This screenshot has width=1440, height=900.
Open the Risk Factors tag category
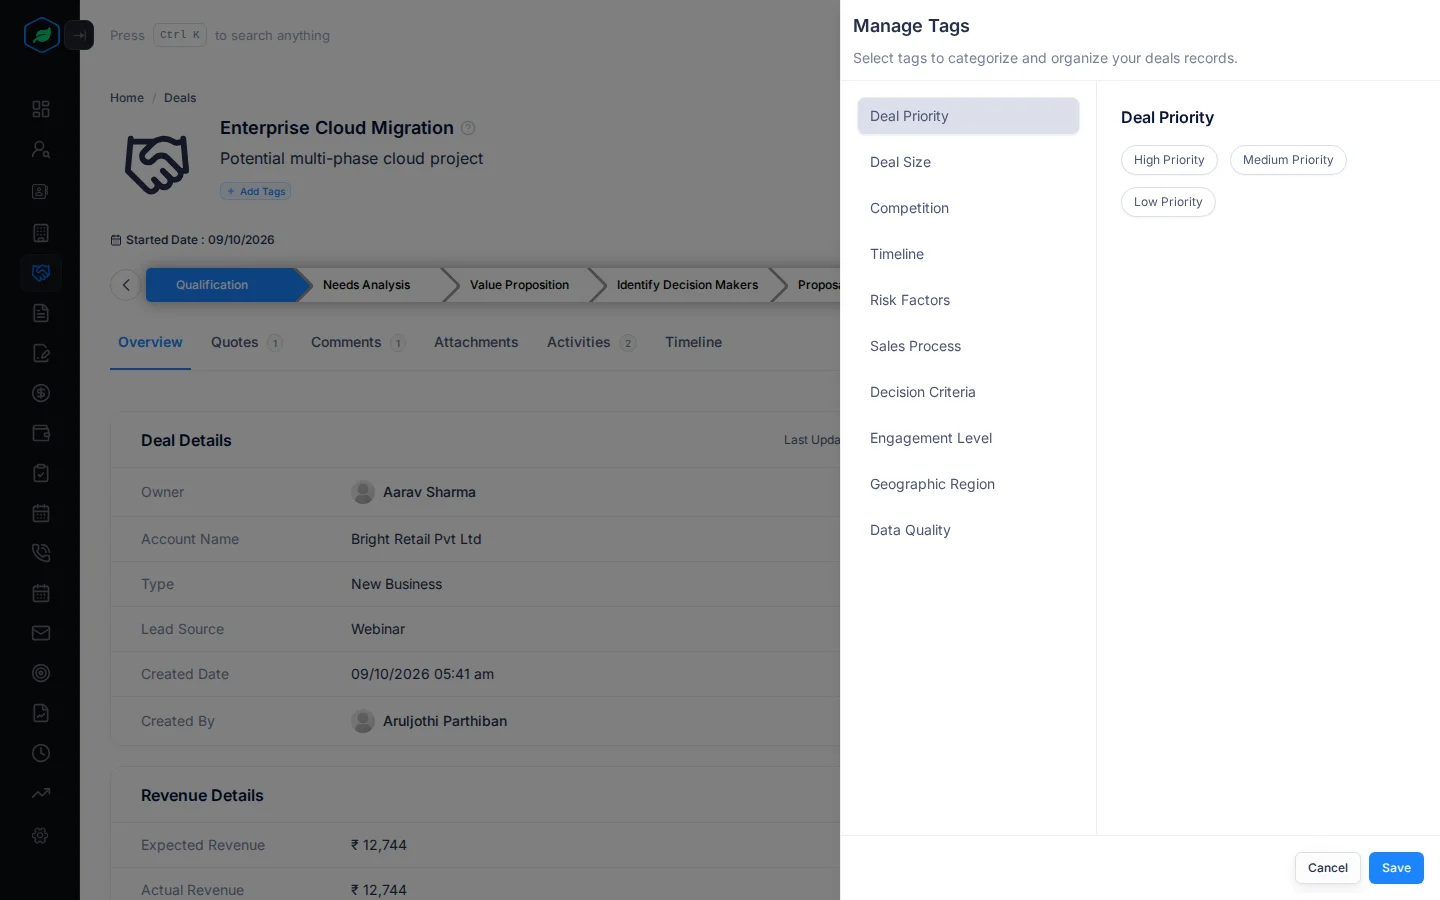pyautogui.click(x=968, y=300)
